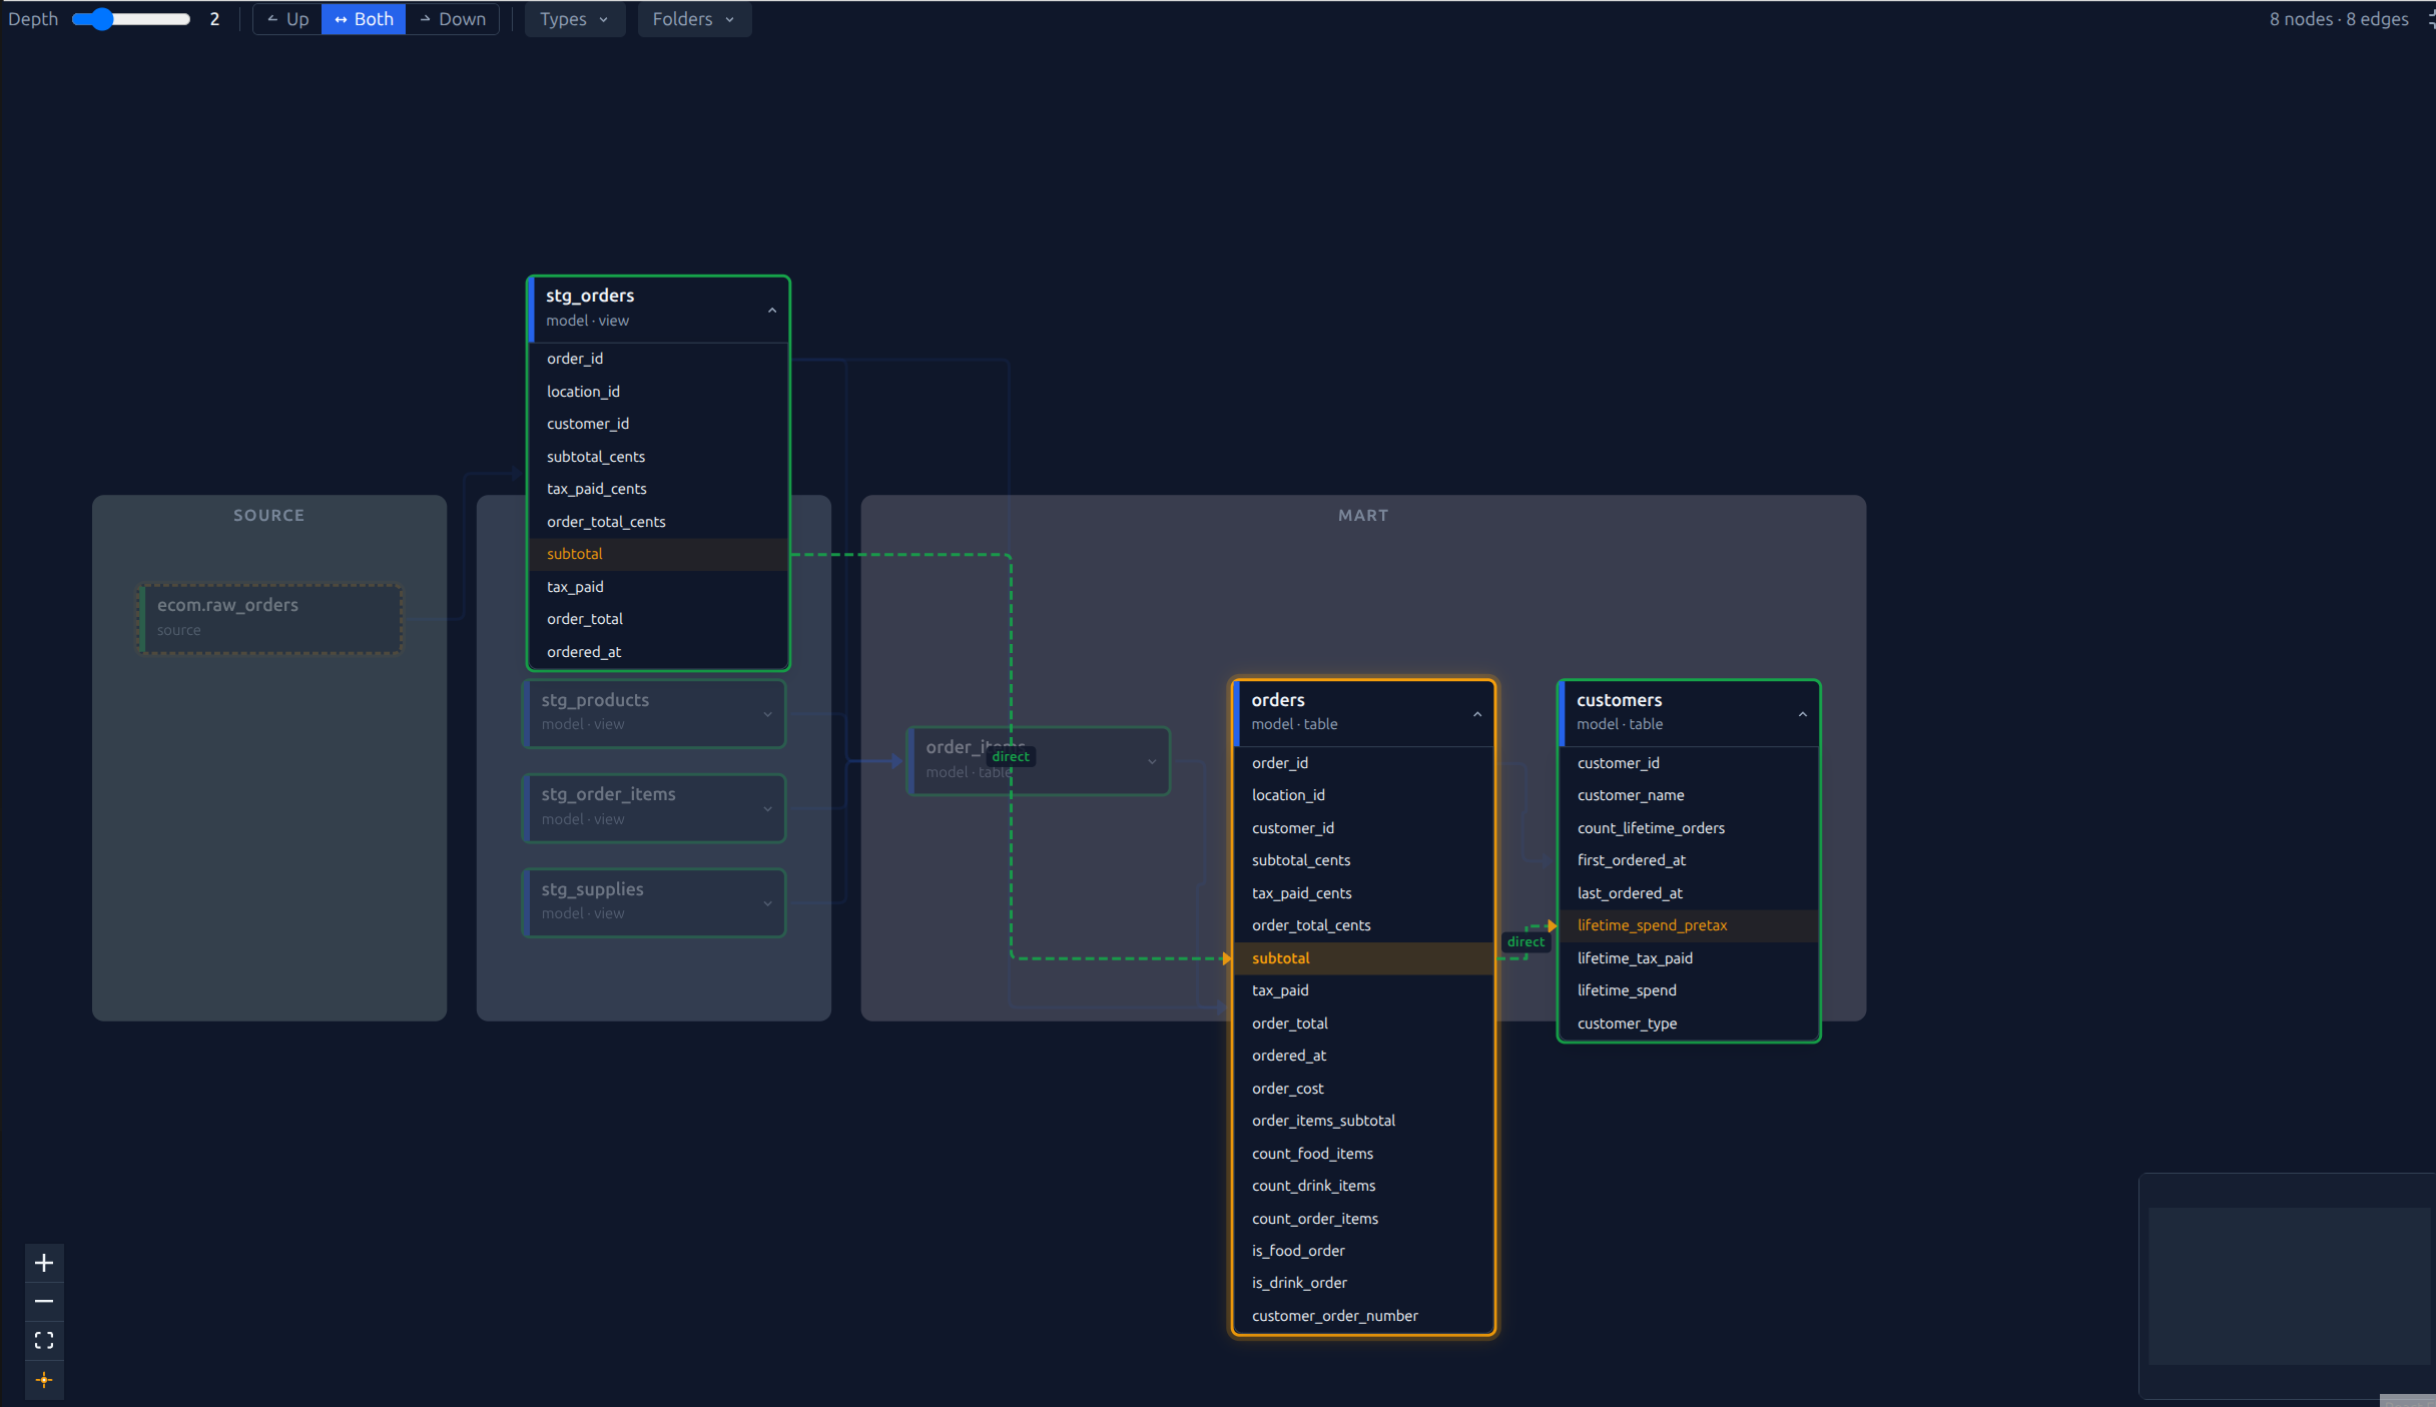The image size is (2436, 1407).
Task: Click the lineage graph icon in top-right corner
Action: 2428,19
